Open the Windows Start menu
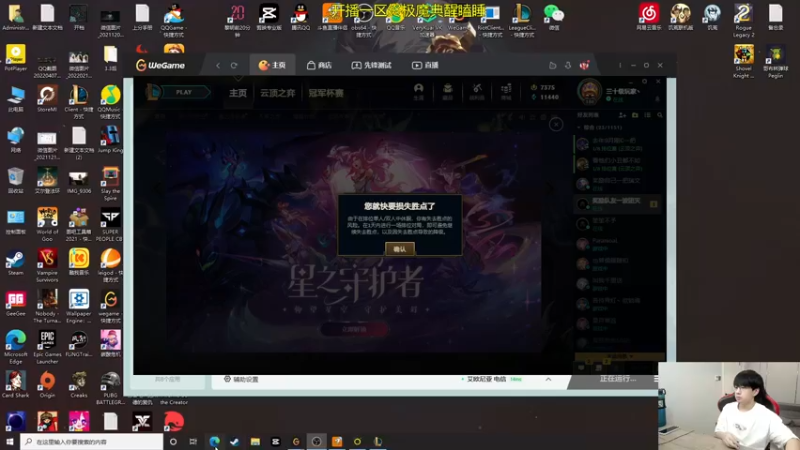The height and width of the screenshot is (450, 800). coord(10,441)
